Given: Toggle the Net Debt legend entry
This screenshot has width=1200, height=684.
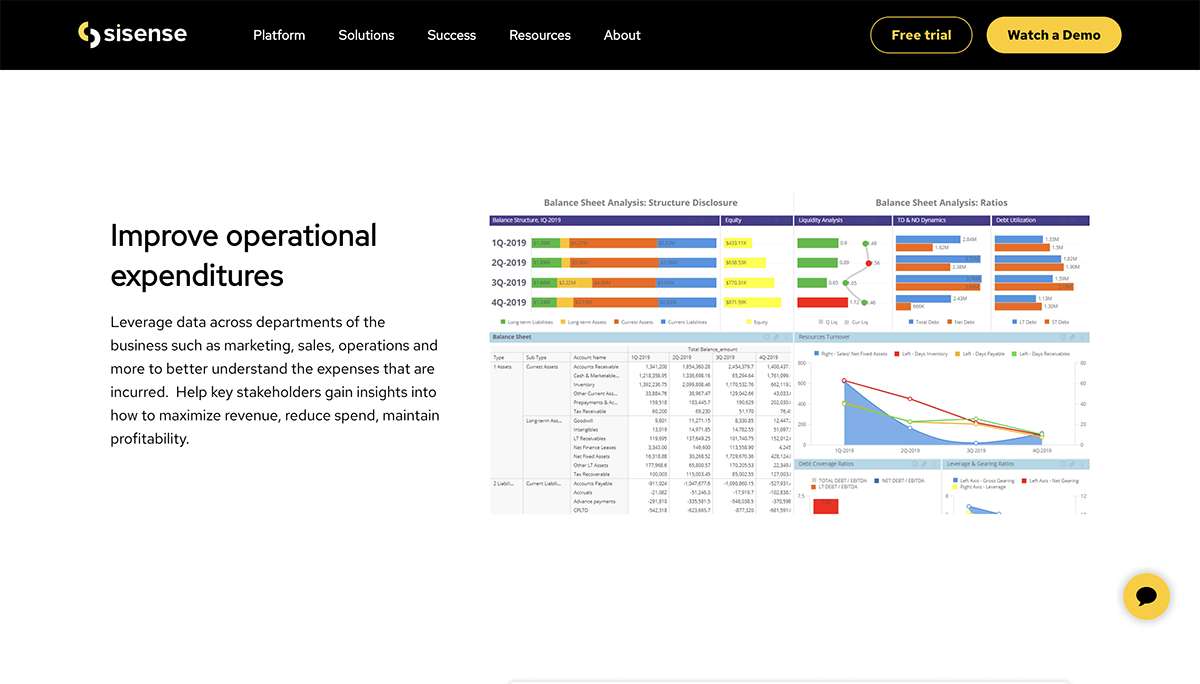Looking at the screenshot, I should (x=963, y=322).
